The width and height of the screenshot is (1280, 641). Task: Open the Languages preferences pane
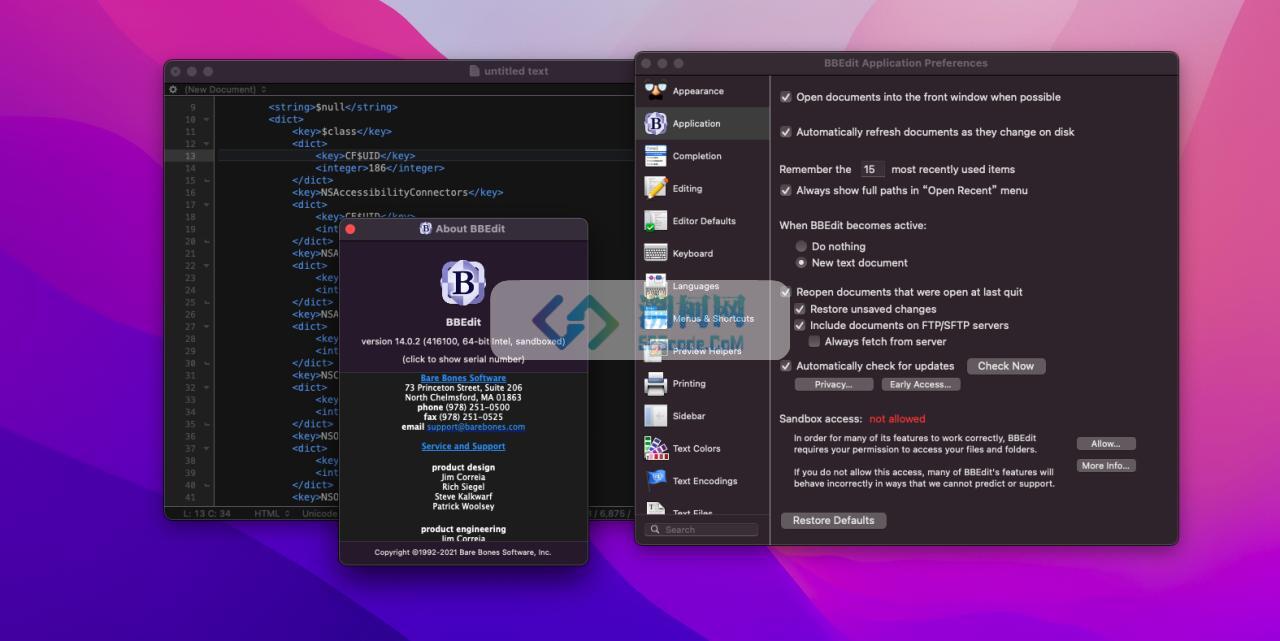pos(703,286)
